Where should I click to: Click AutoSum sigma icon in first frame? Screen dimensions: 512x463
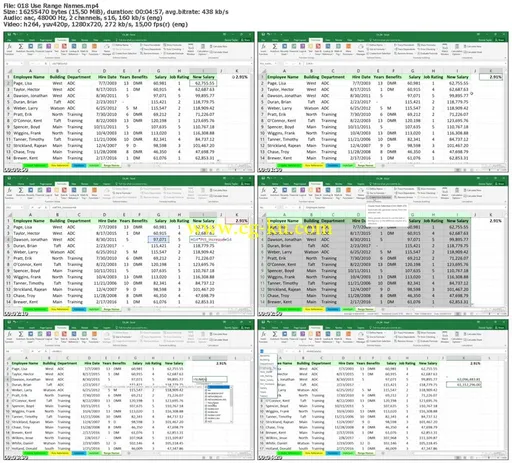pos(20,48)
